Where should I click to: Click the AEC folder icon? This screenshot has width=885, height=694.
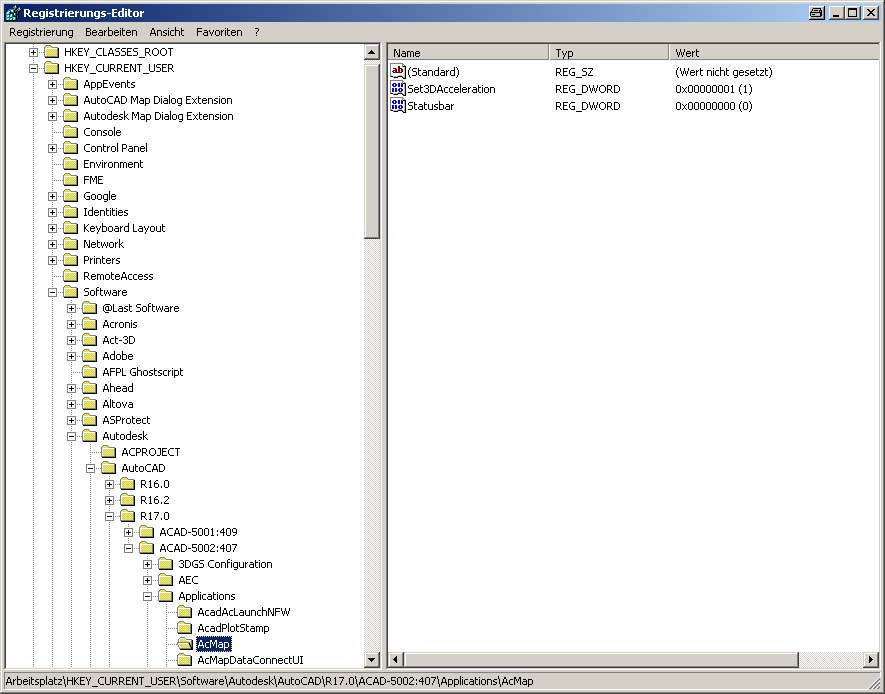[x=166, y=580]
